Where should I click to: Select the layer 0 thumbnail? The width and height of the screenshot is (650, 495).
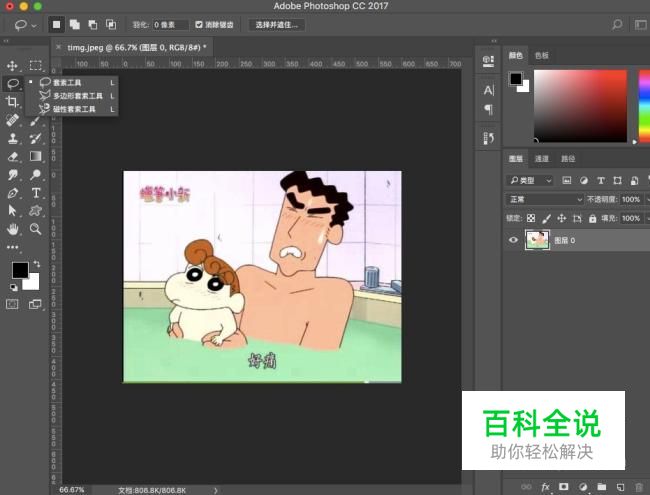537,240
